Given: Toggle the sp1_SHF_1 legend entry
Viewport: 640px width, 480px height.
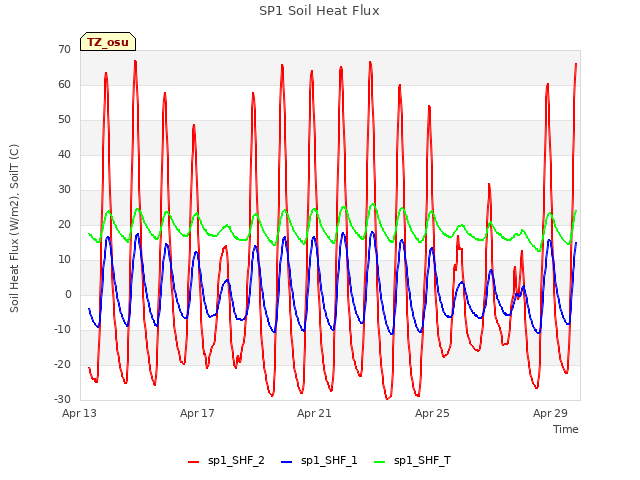Looking at the screenshot, I should point(319,461).
